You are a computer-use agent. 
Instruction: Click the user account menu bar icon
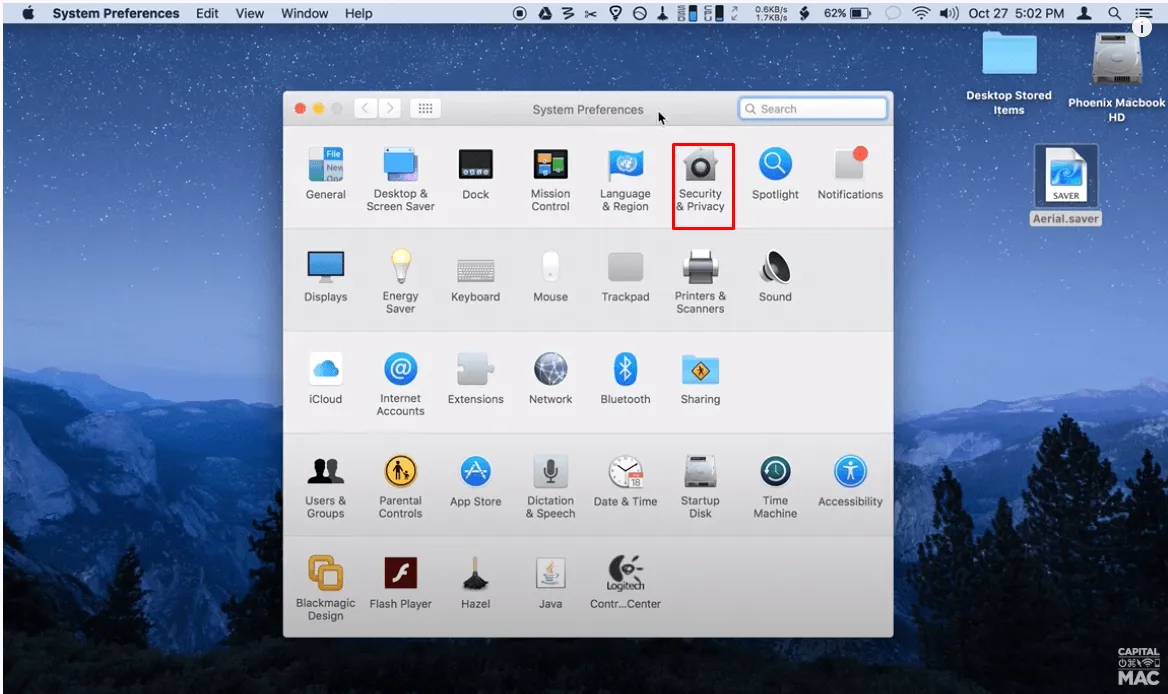(1085, 13)
